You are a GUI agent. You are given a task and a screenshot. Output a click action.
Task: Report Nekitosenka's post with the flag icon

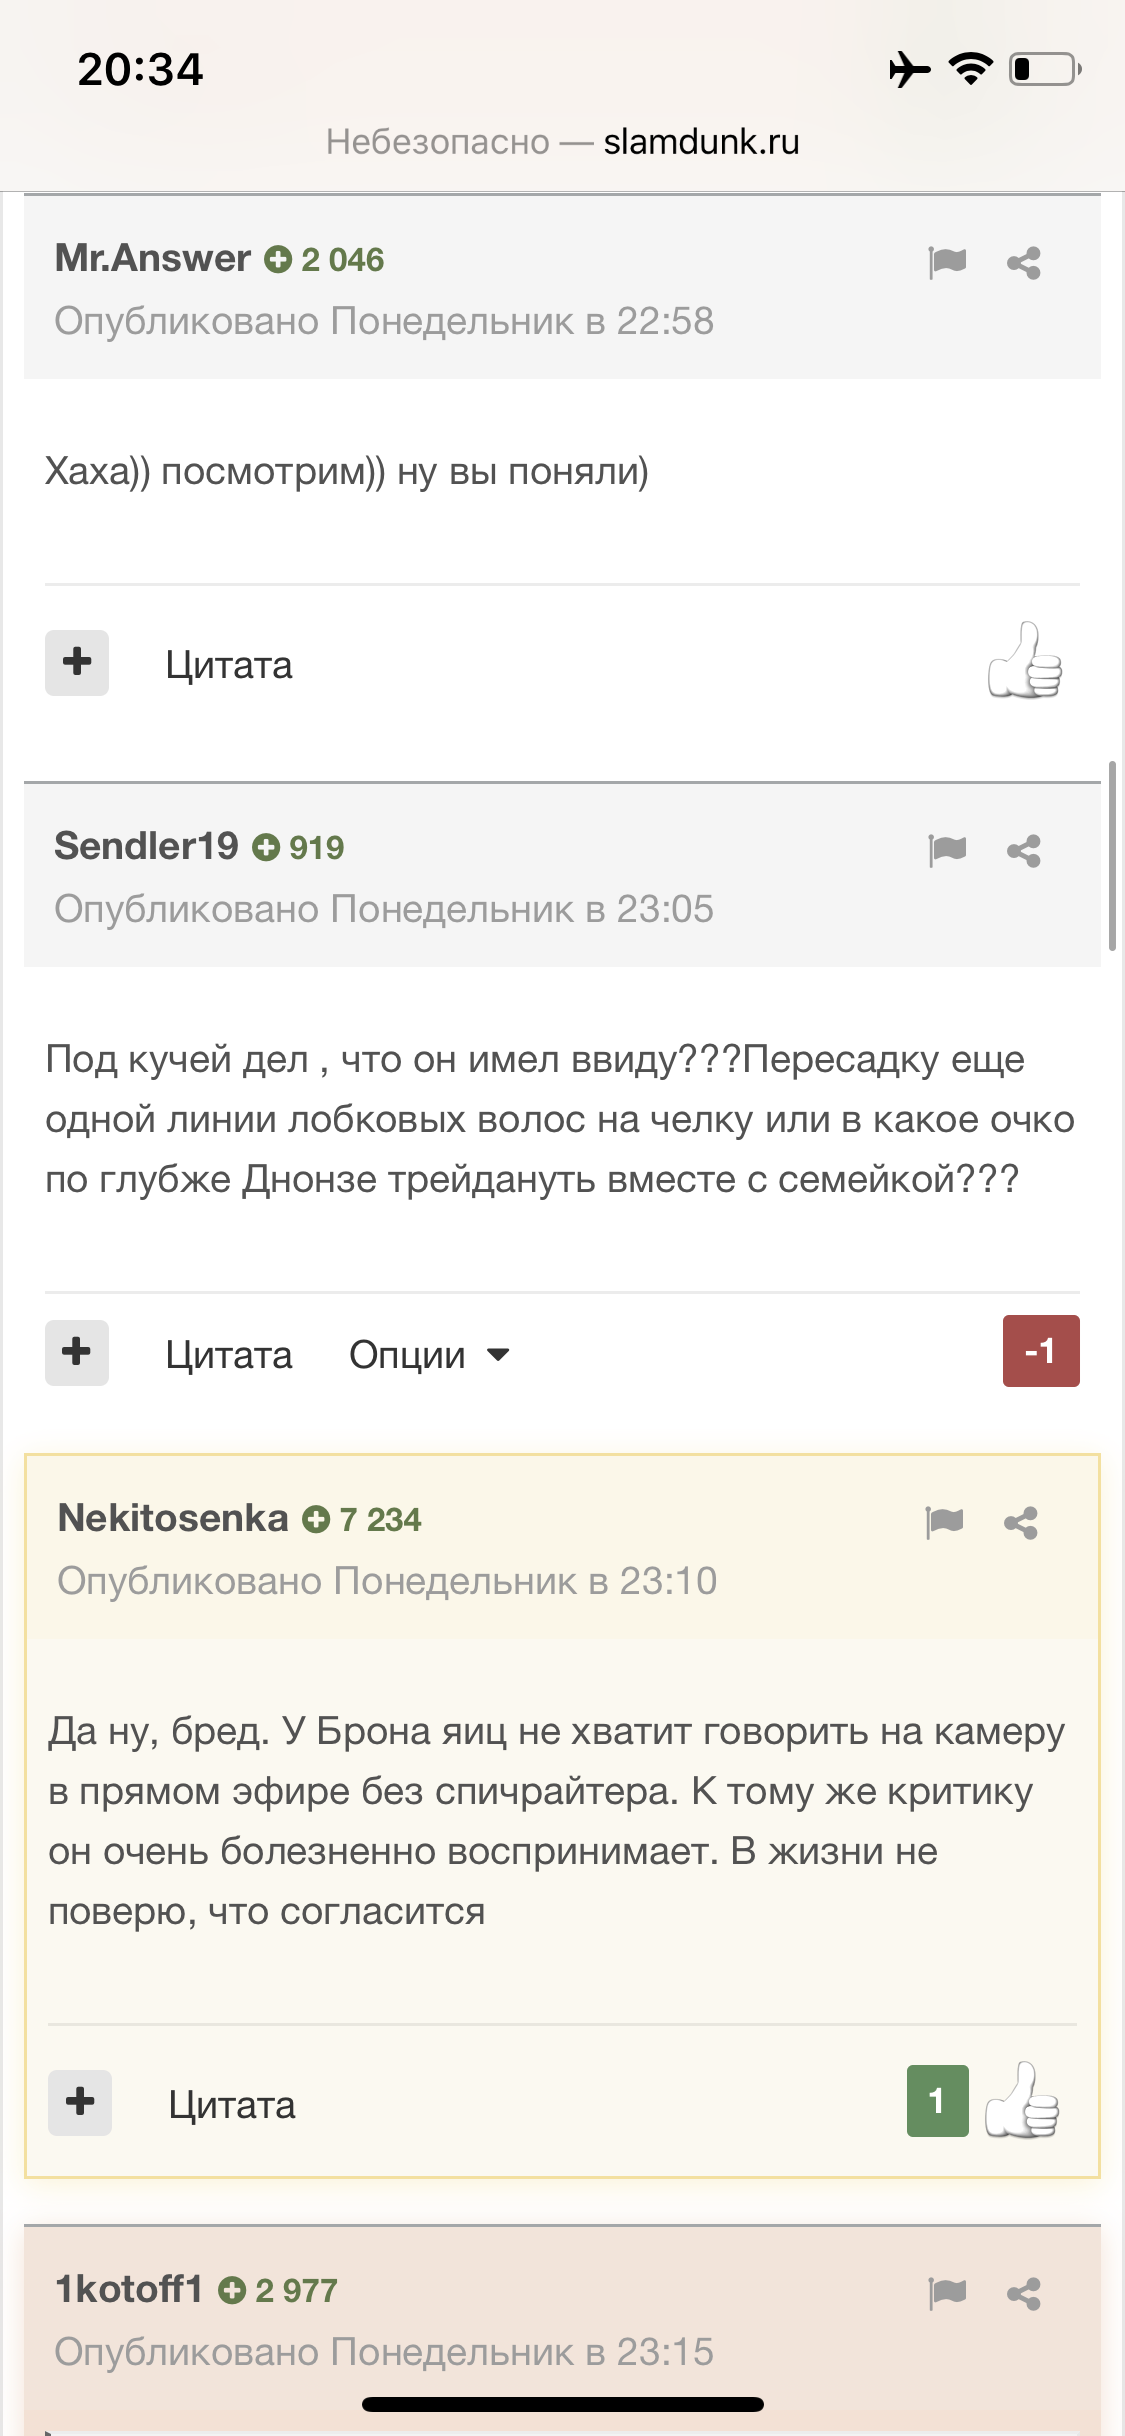(x=944, y=1522)
